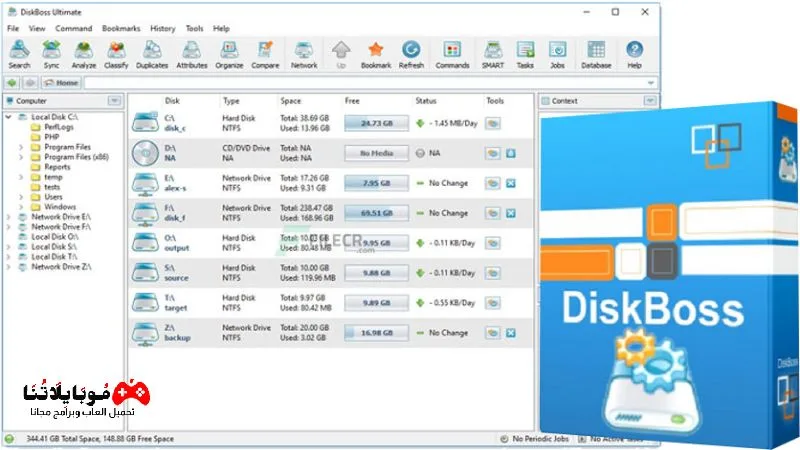Open the Computer panel dropdown

115,101
